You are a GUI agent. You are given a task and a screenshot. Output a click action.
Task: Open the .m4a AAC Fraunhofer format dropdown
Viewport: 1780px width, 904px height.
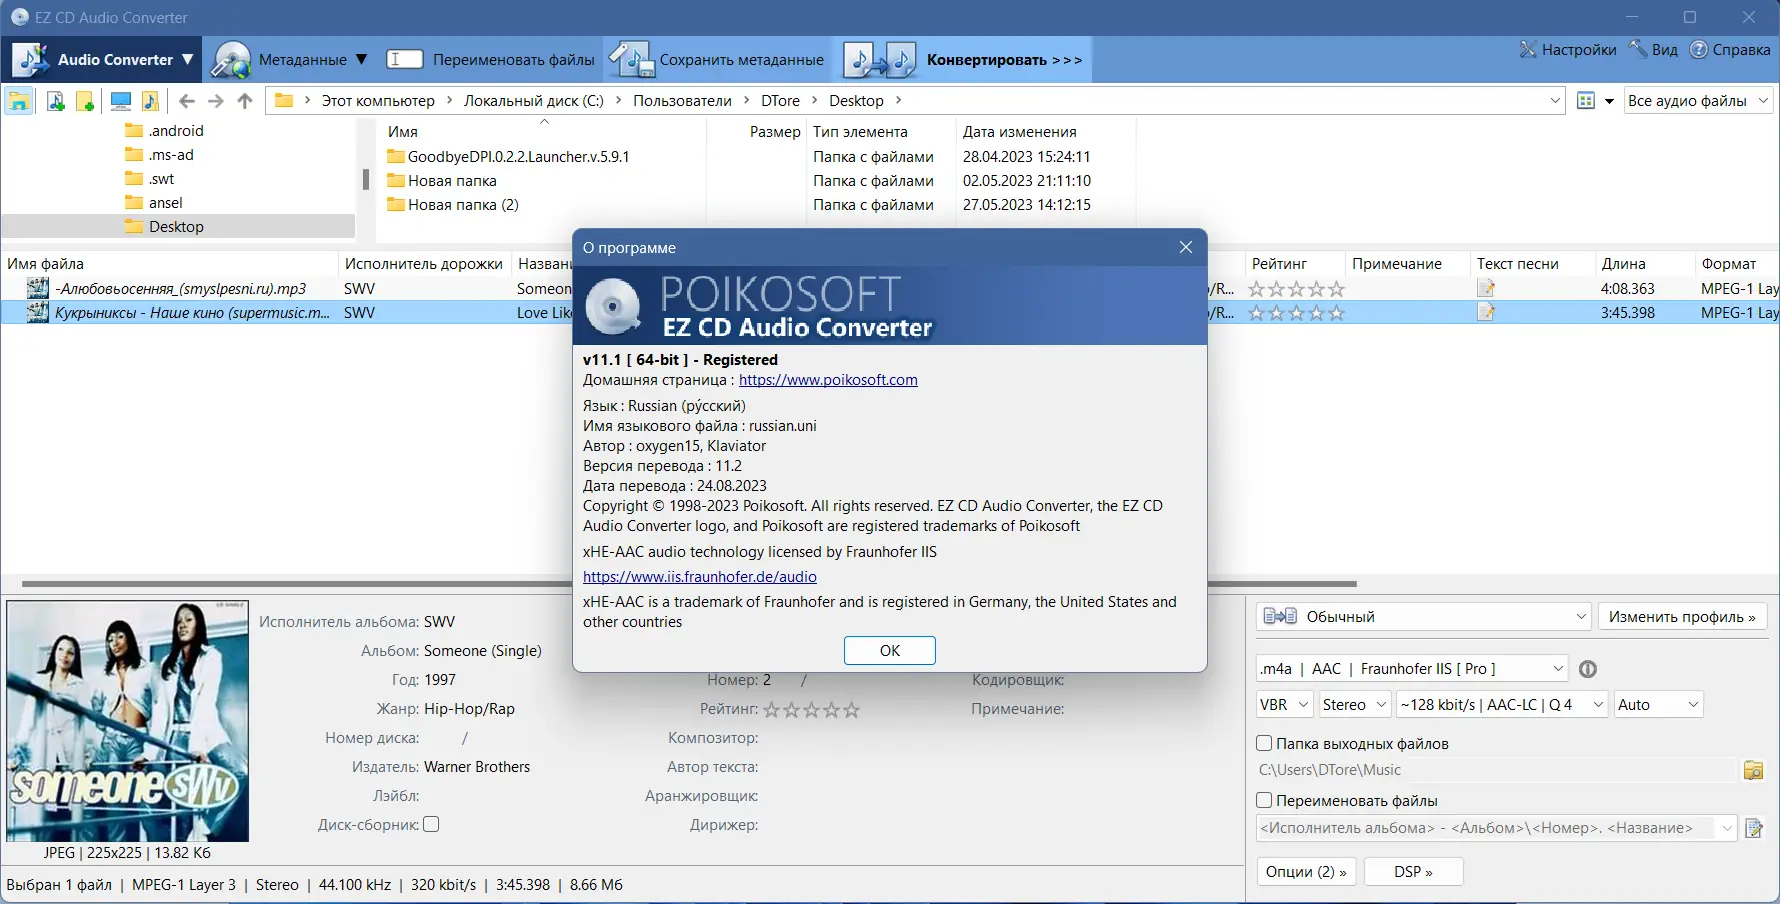[1411, 669]
